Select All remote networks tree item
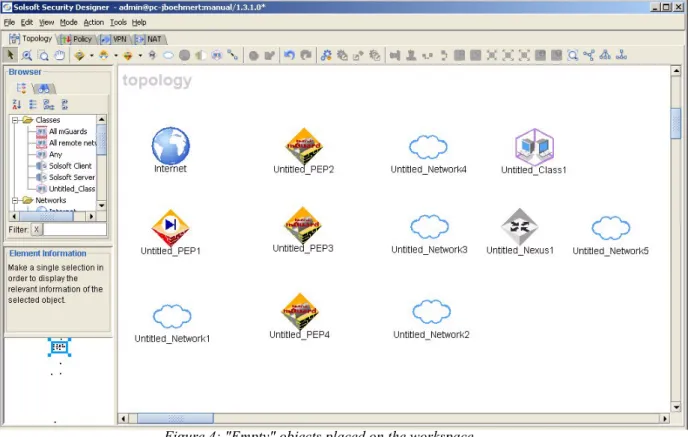This screenshot has width=688, height=437. tap(66, 143)
